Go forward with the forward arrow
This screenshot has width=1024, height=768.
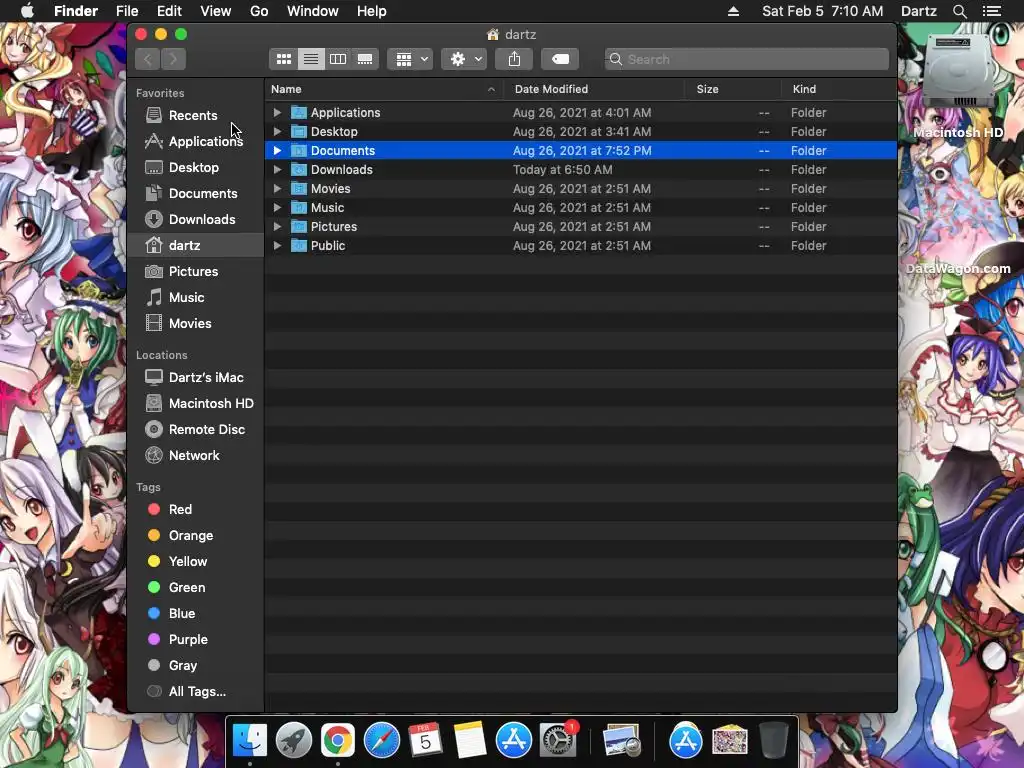coord(173,59)
